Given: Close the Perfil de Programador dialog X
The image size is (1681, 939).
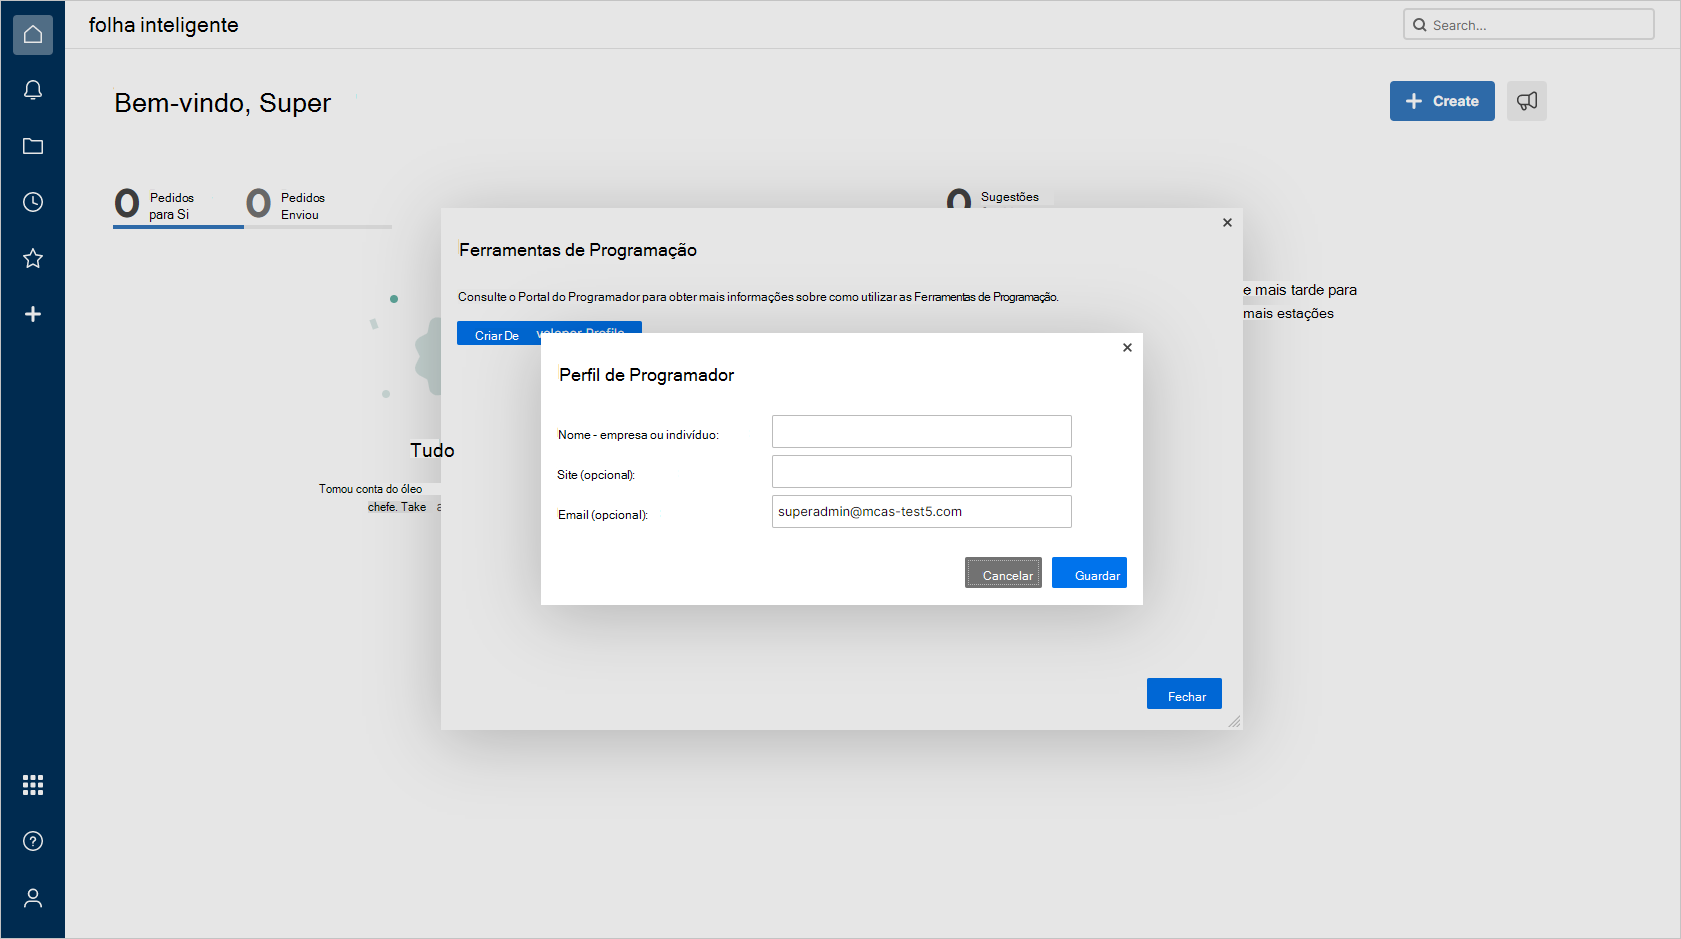Looking at the screenshot, I should [1127, 348].
